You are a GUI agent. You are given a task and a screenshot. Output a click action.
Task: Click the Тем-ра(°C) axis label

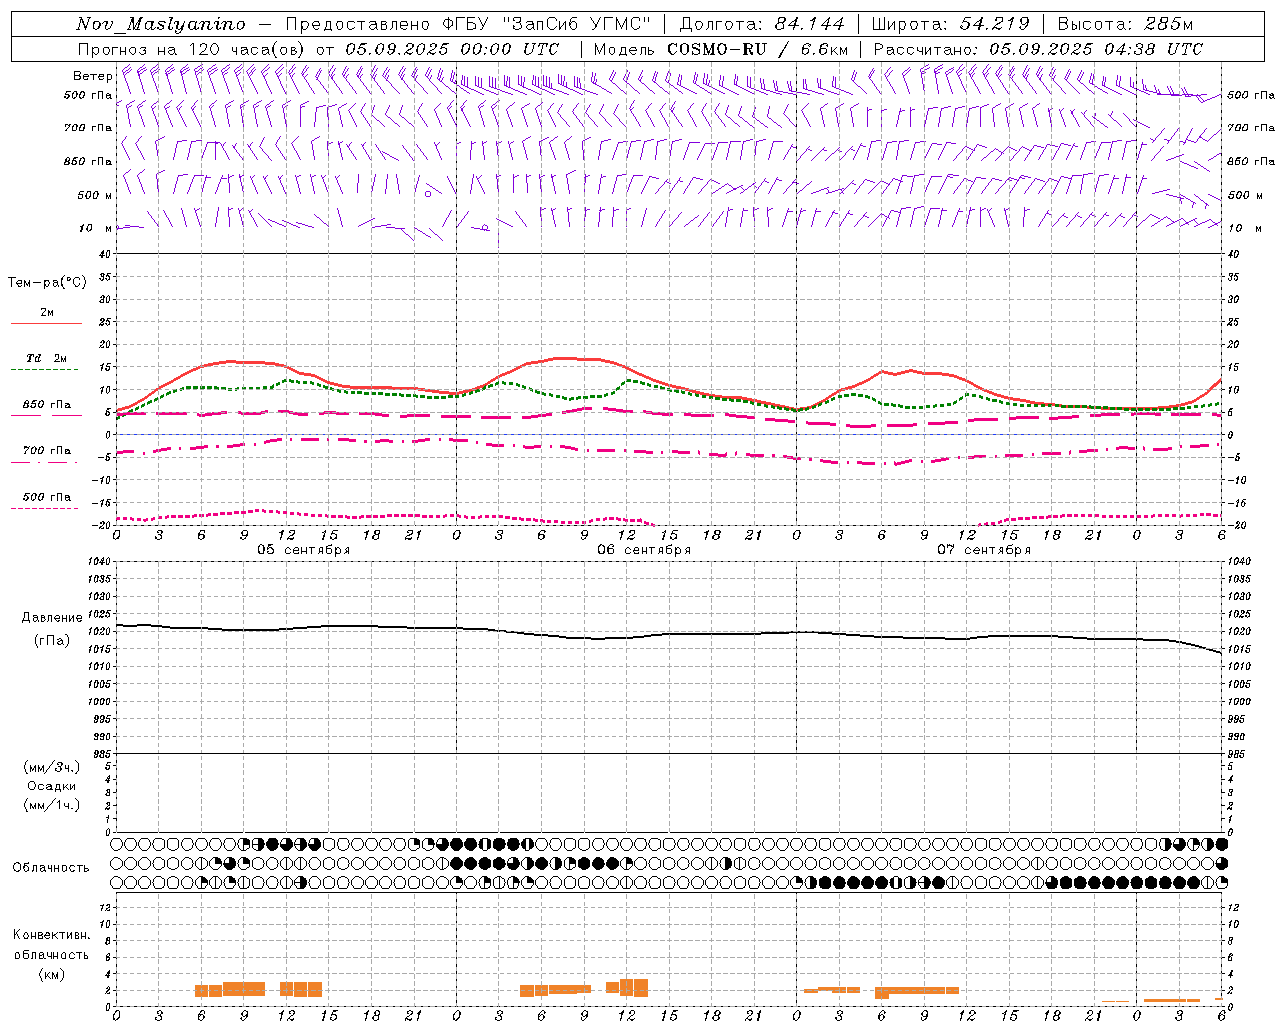click(x=47, y=283)
